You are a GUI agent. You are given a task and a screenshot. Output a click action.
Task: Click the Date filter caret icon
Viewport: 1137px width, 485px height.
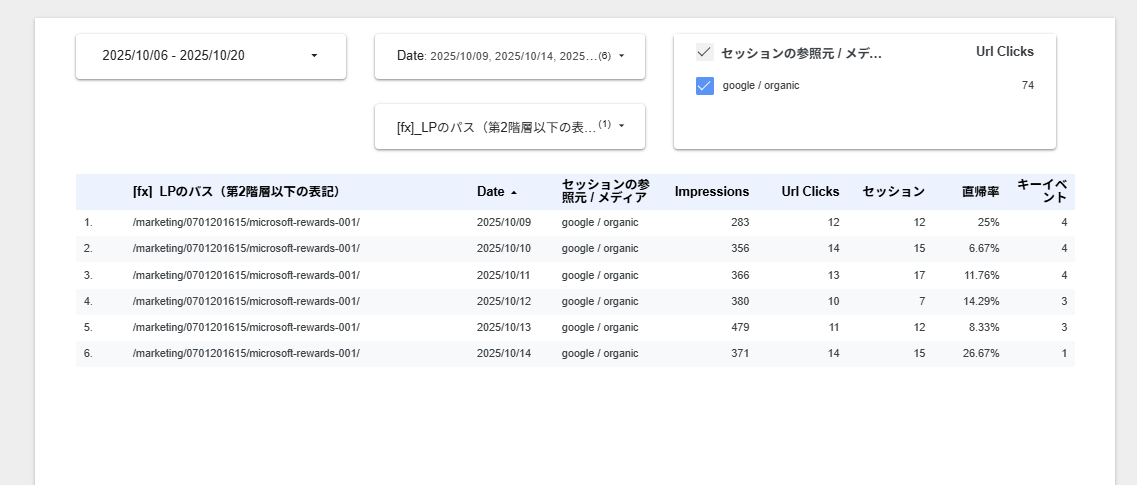click(621, 56)
